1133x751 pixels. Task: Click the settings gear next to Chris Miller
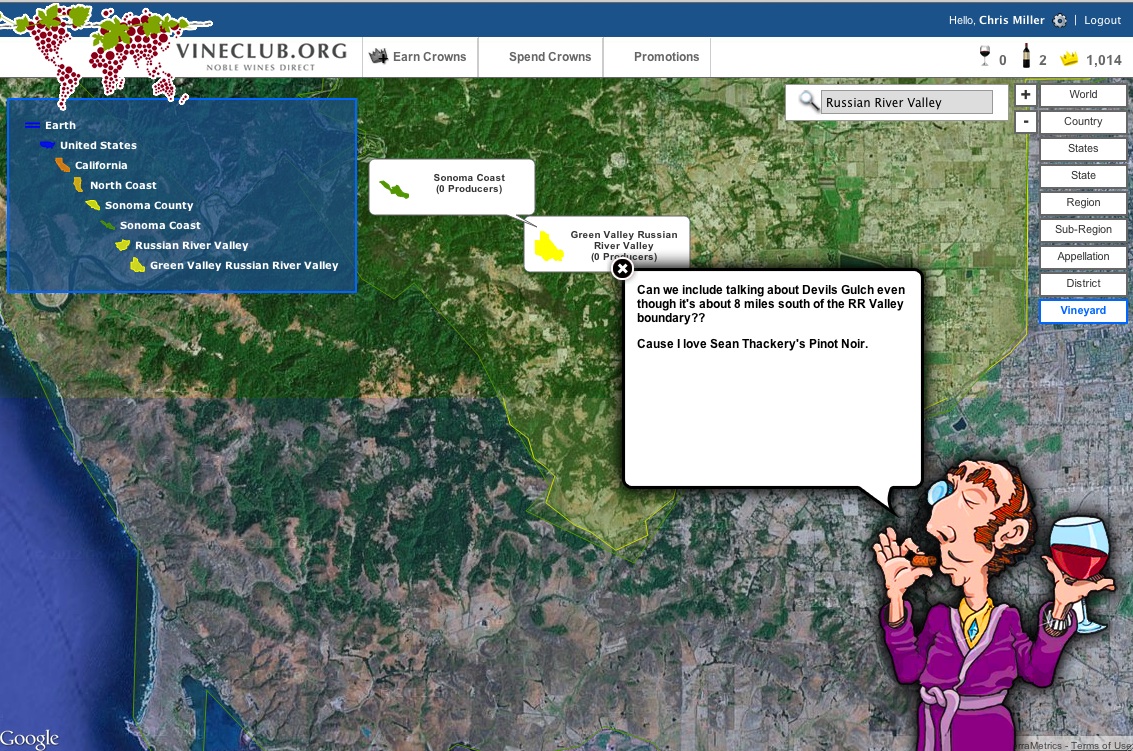pyautogui.click(x=1060, y=20)
